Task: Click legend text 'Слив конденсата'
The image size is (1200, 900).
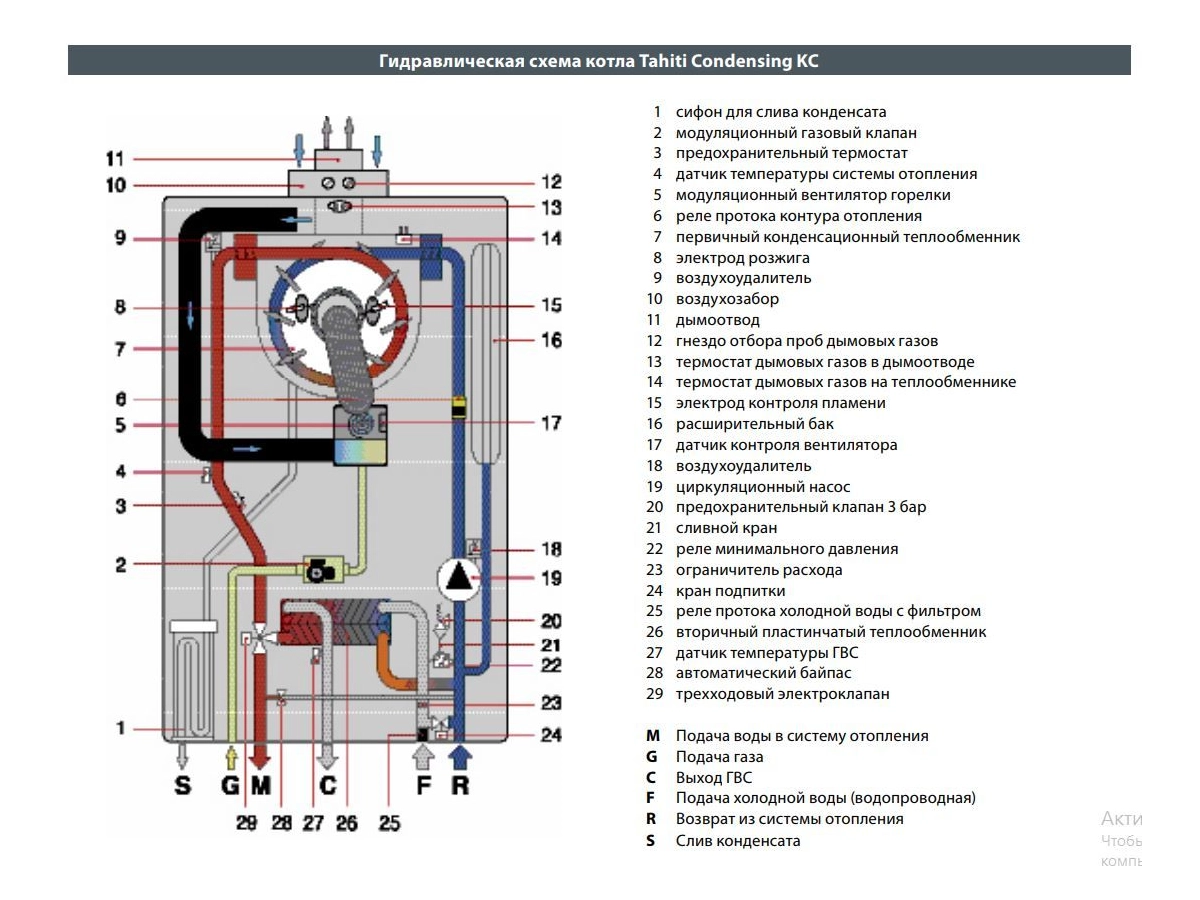Action: point(738,841)
